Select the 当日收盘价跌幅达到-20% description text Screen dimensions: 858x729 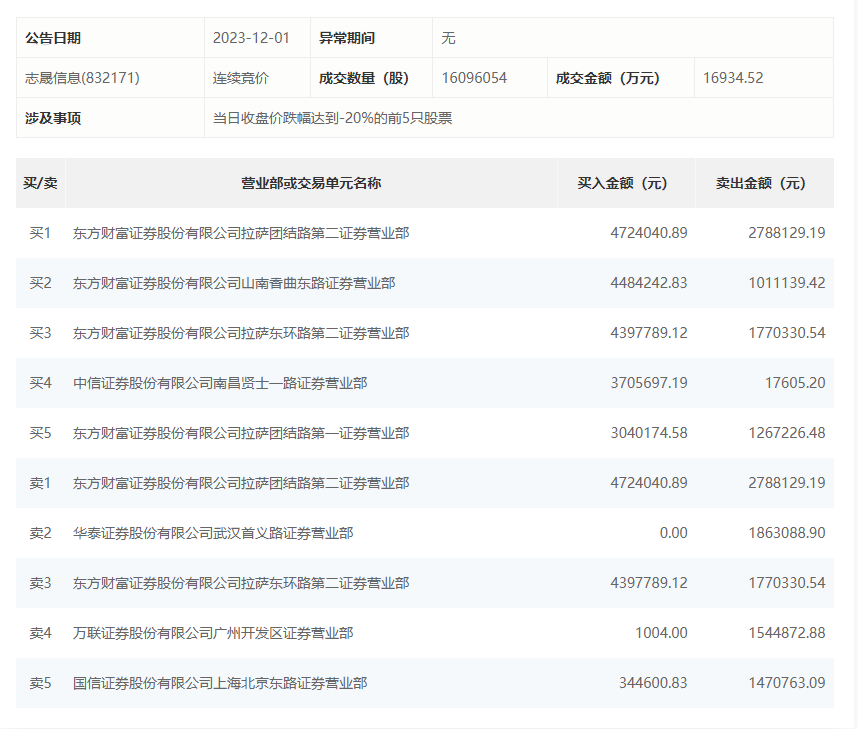pyautogui.click(x=332, y=118)
